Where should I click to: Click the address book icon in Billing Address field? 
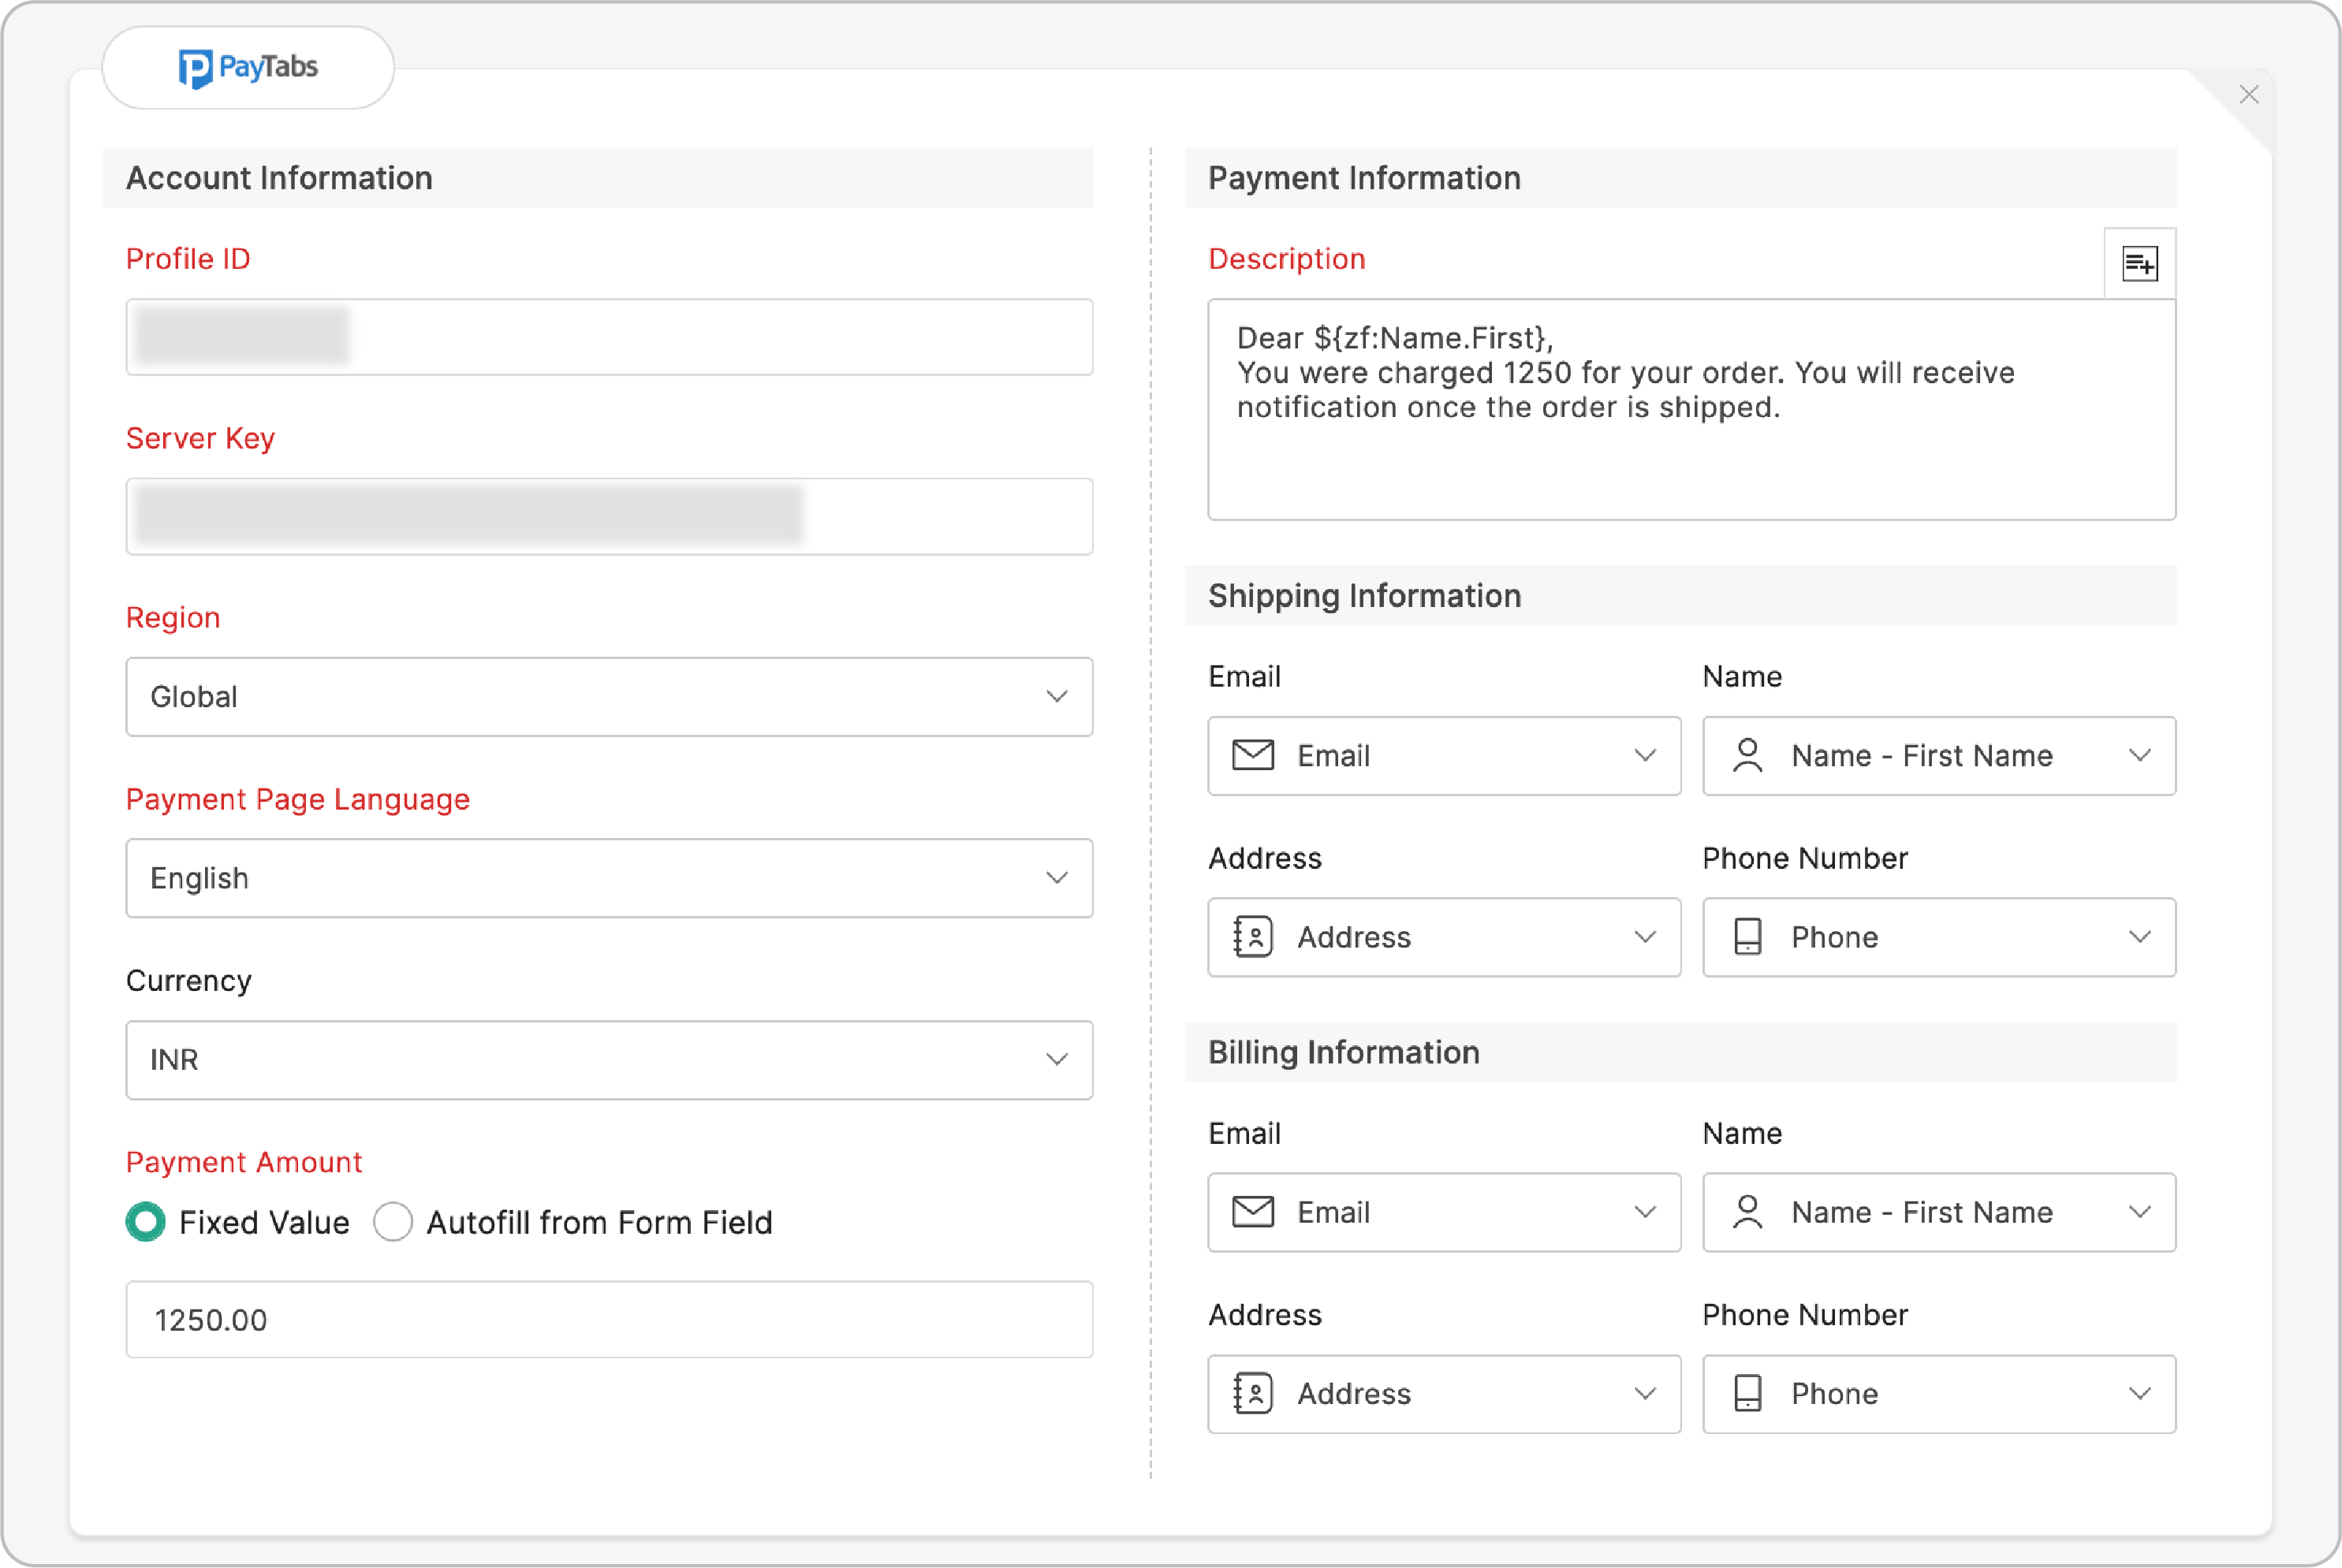click(x=1255, y=1393)
